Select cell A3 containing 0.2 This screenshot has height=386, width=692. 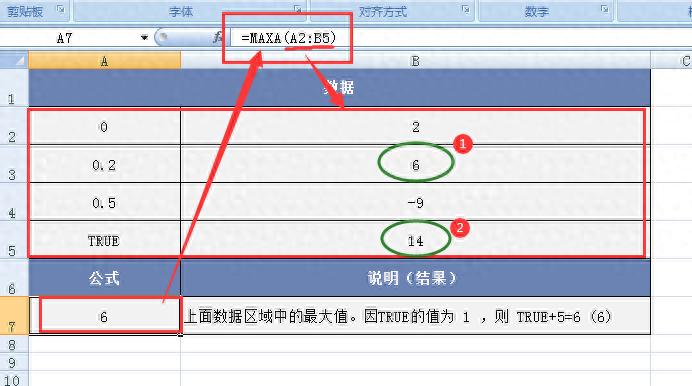click(105, 164)
